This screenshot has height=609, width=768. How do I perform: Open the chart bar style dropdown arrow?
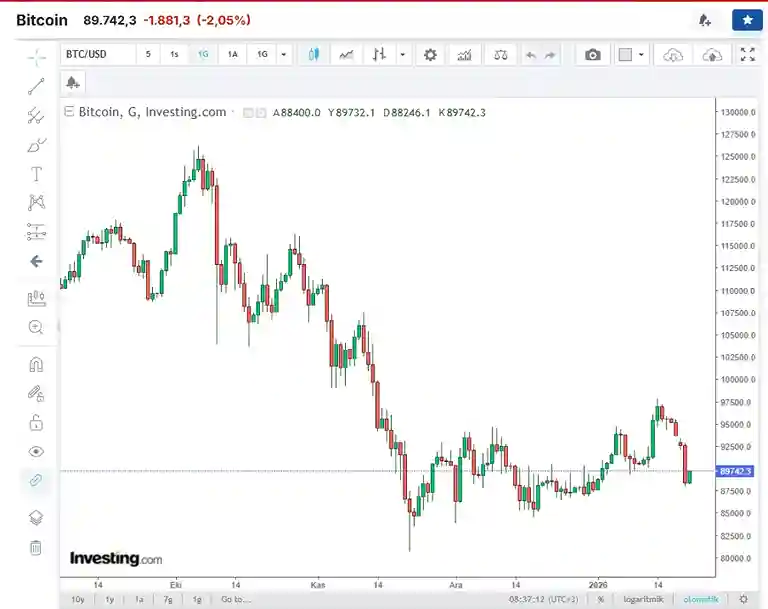[x=403, y=55]
